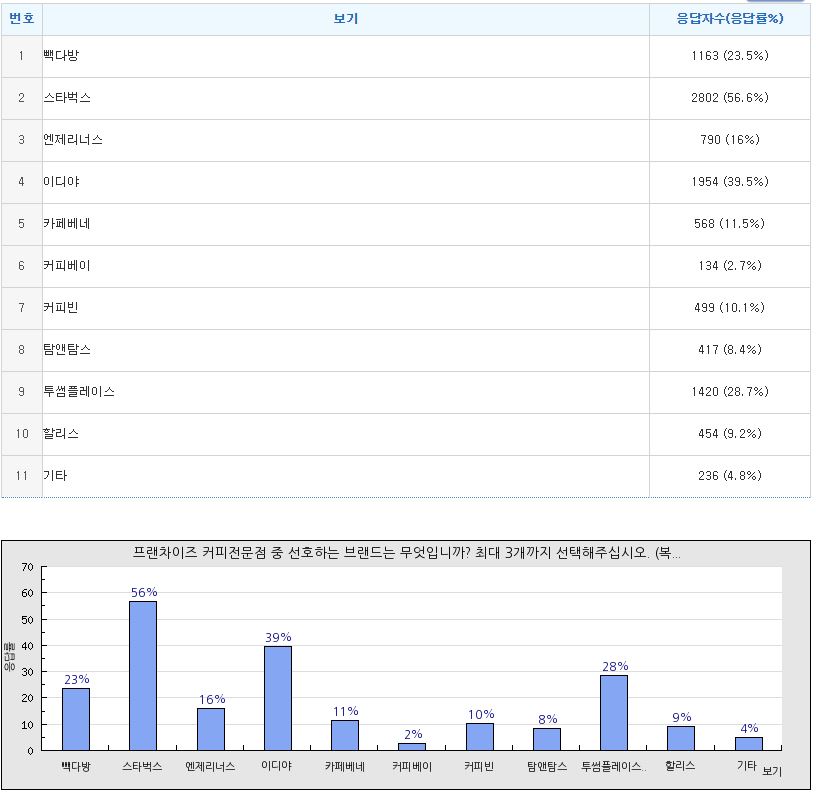The image size is (816, 793).
Task: Click the 이디야 bar labeled 39%
Action: pos(278,698)
